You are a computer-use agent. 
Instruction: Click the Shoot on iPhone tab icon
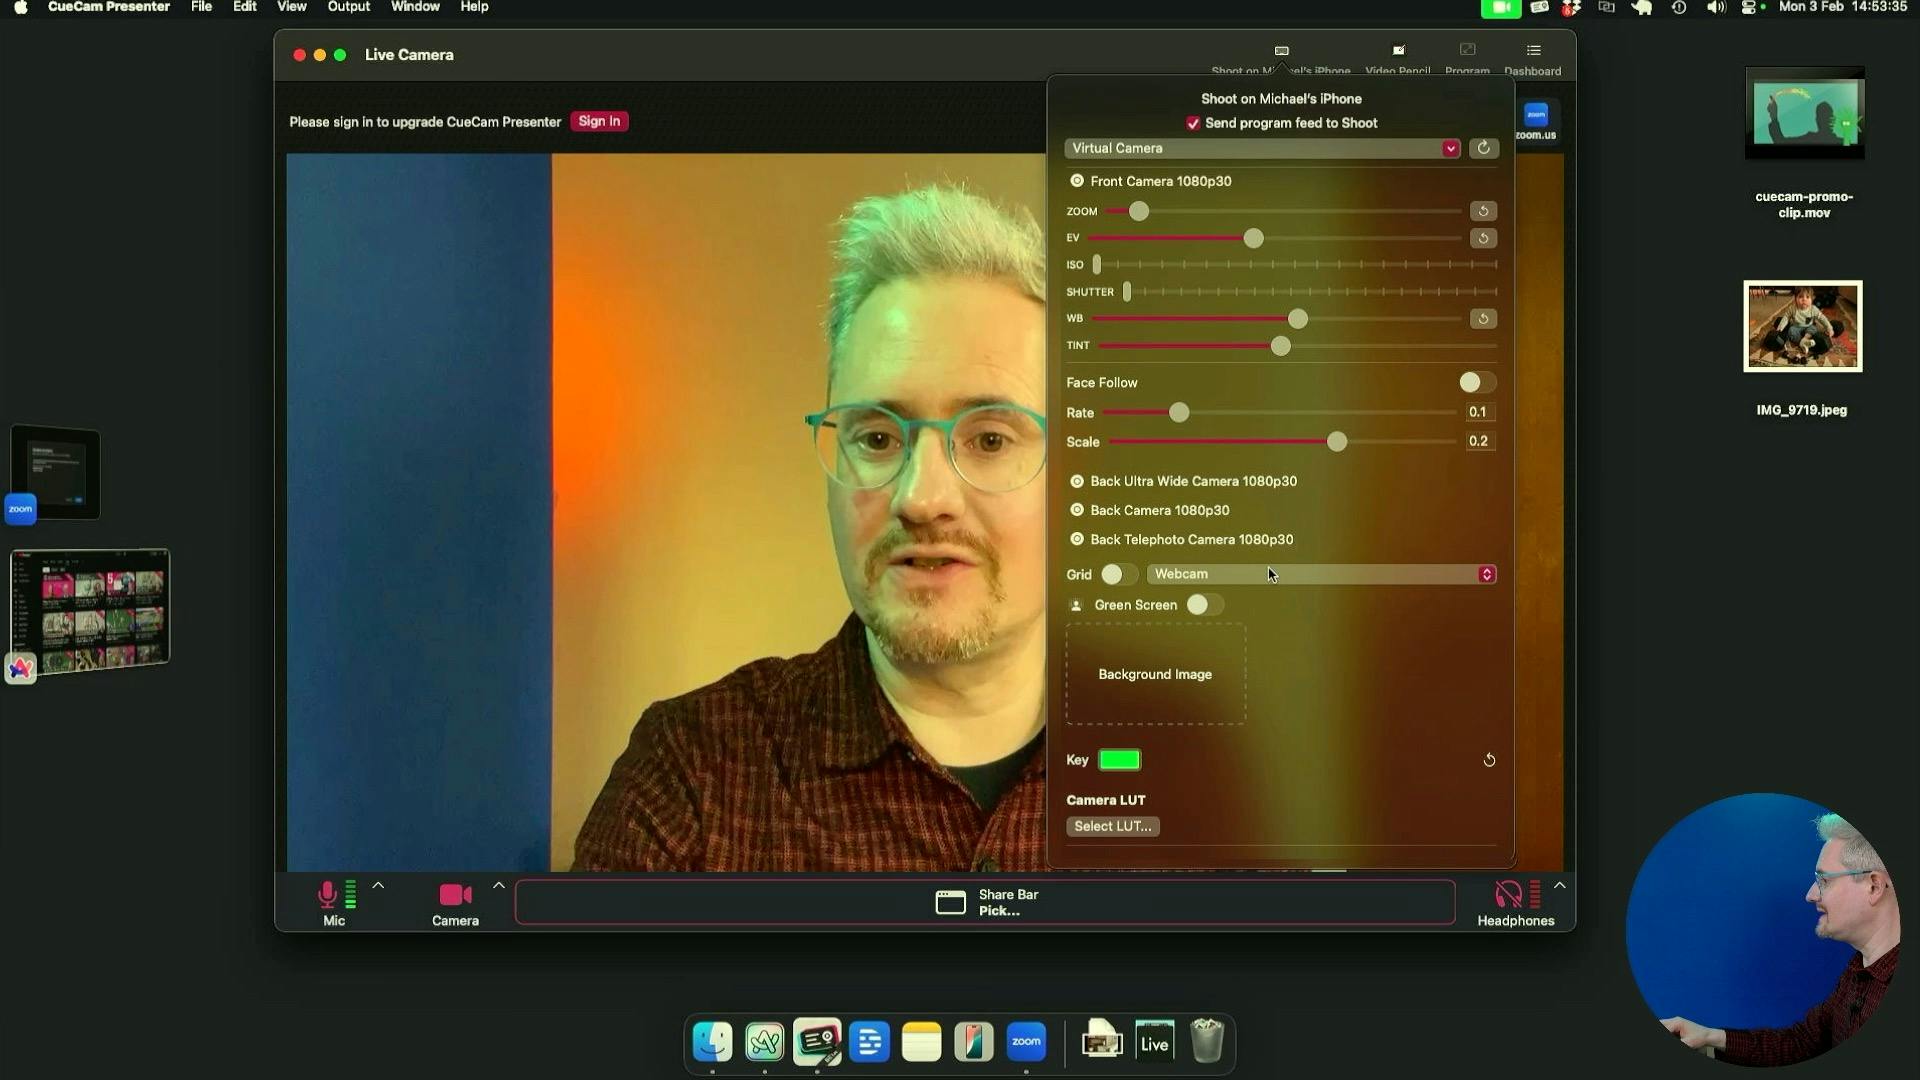[1280, 50]
